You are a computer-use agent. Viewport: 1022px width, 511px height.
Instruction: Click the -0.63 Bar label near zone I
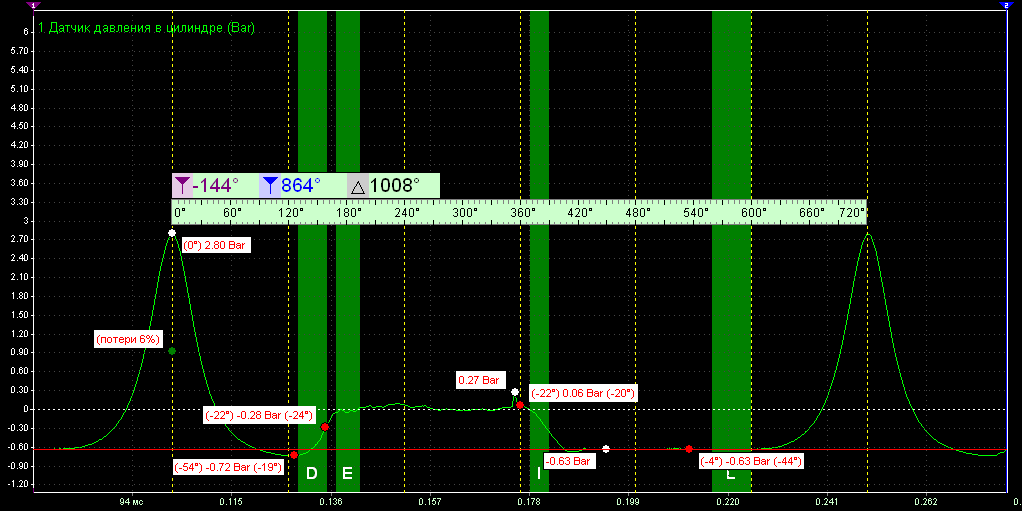[570, 461]
